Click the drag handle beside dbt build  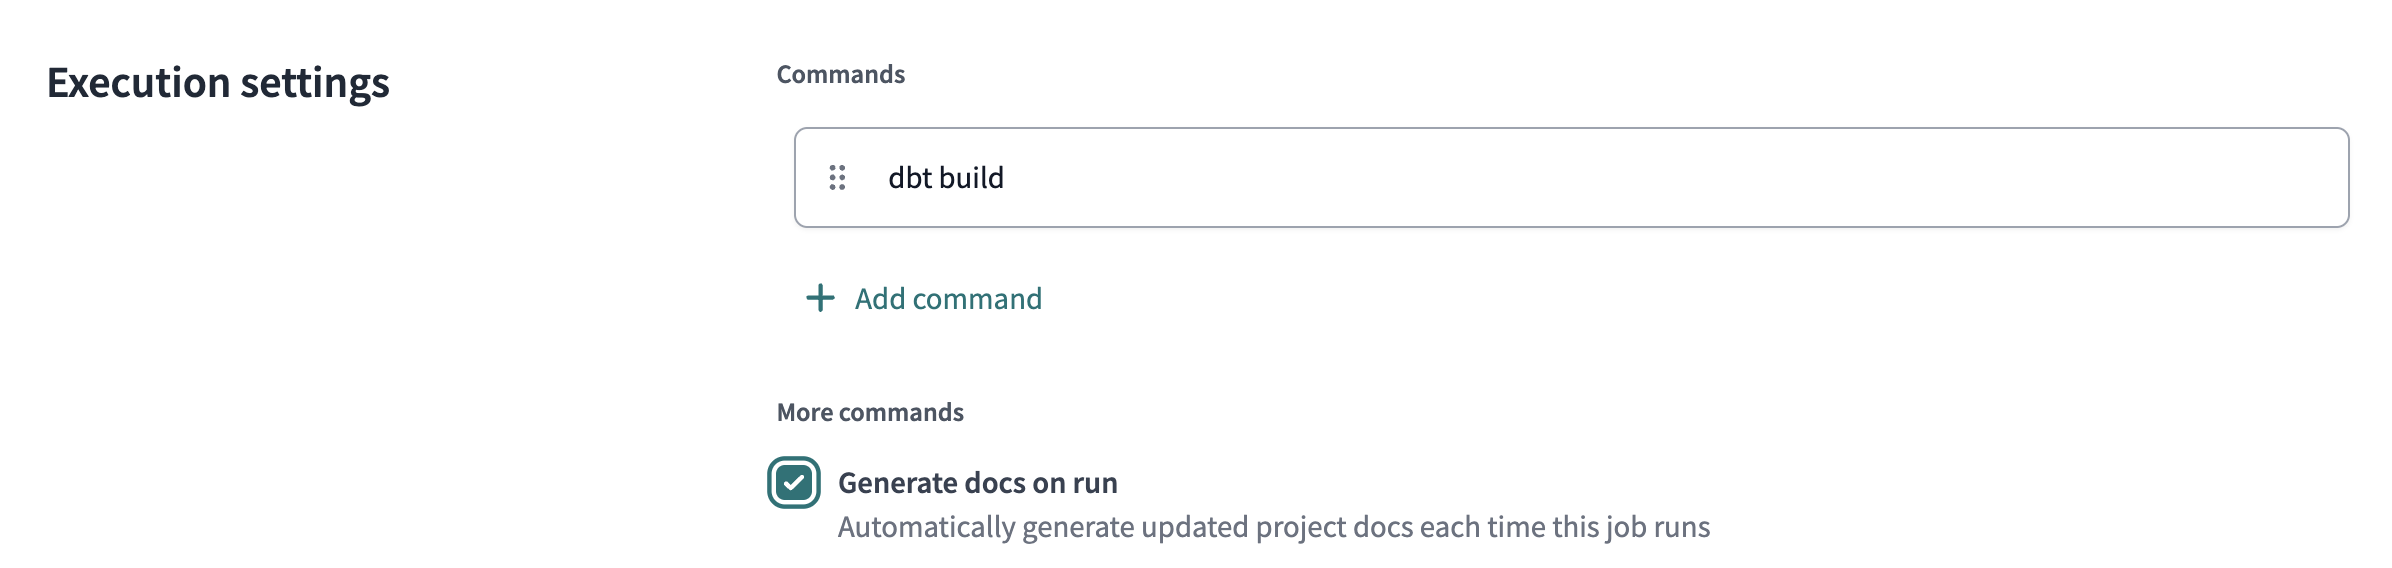pyautogui.click(x=837, y=178)
